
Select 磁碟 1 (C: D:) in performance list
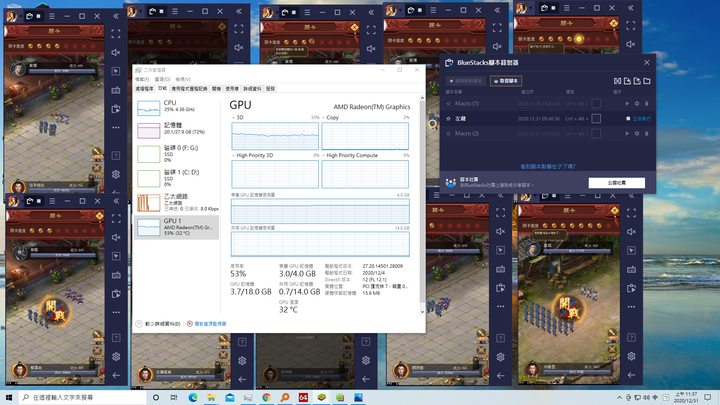177,178
